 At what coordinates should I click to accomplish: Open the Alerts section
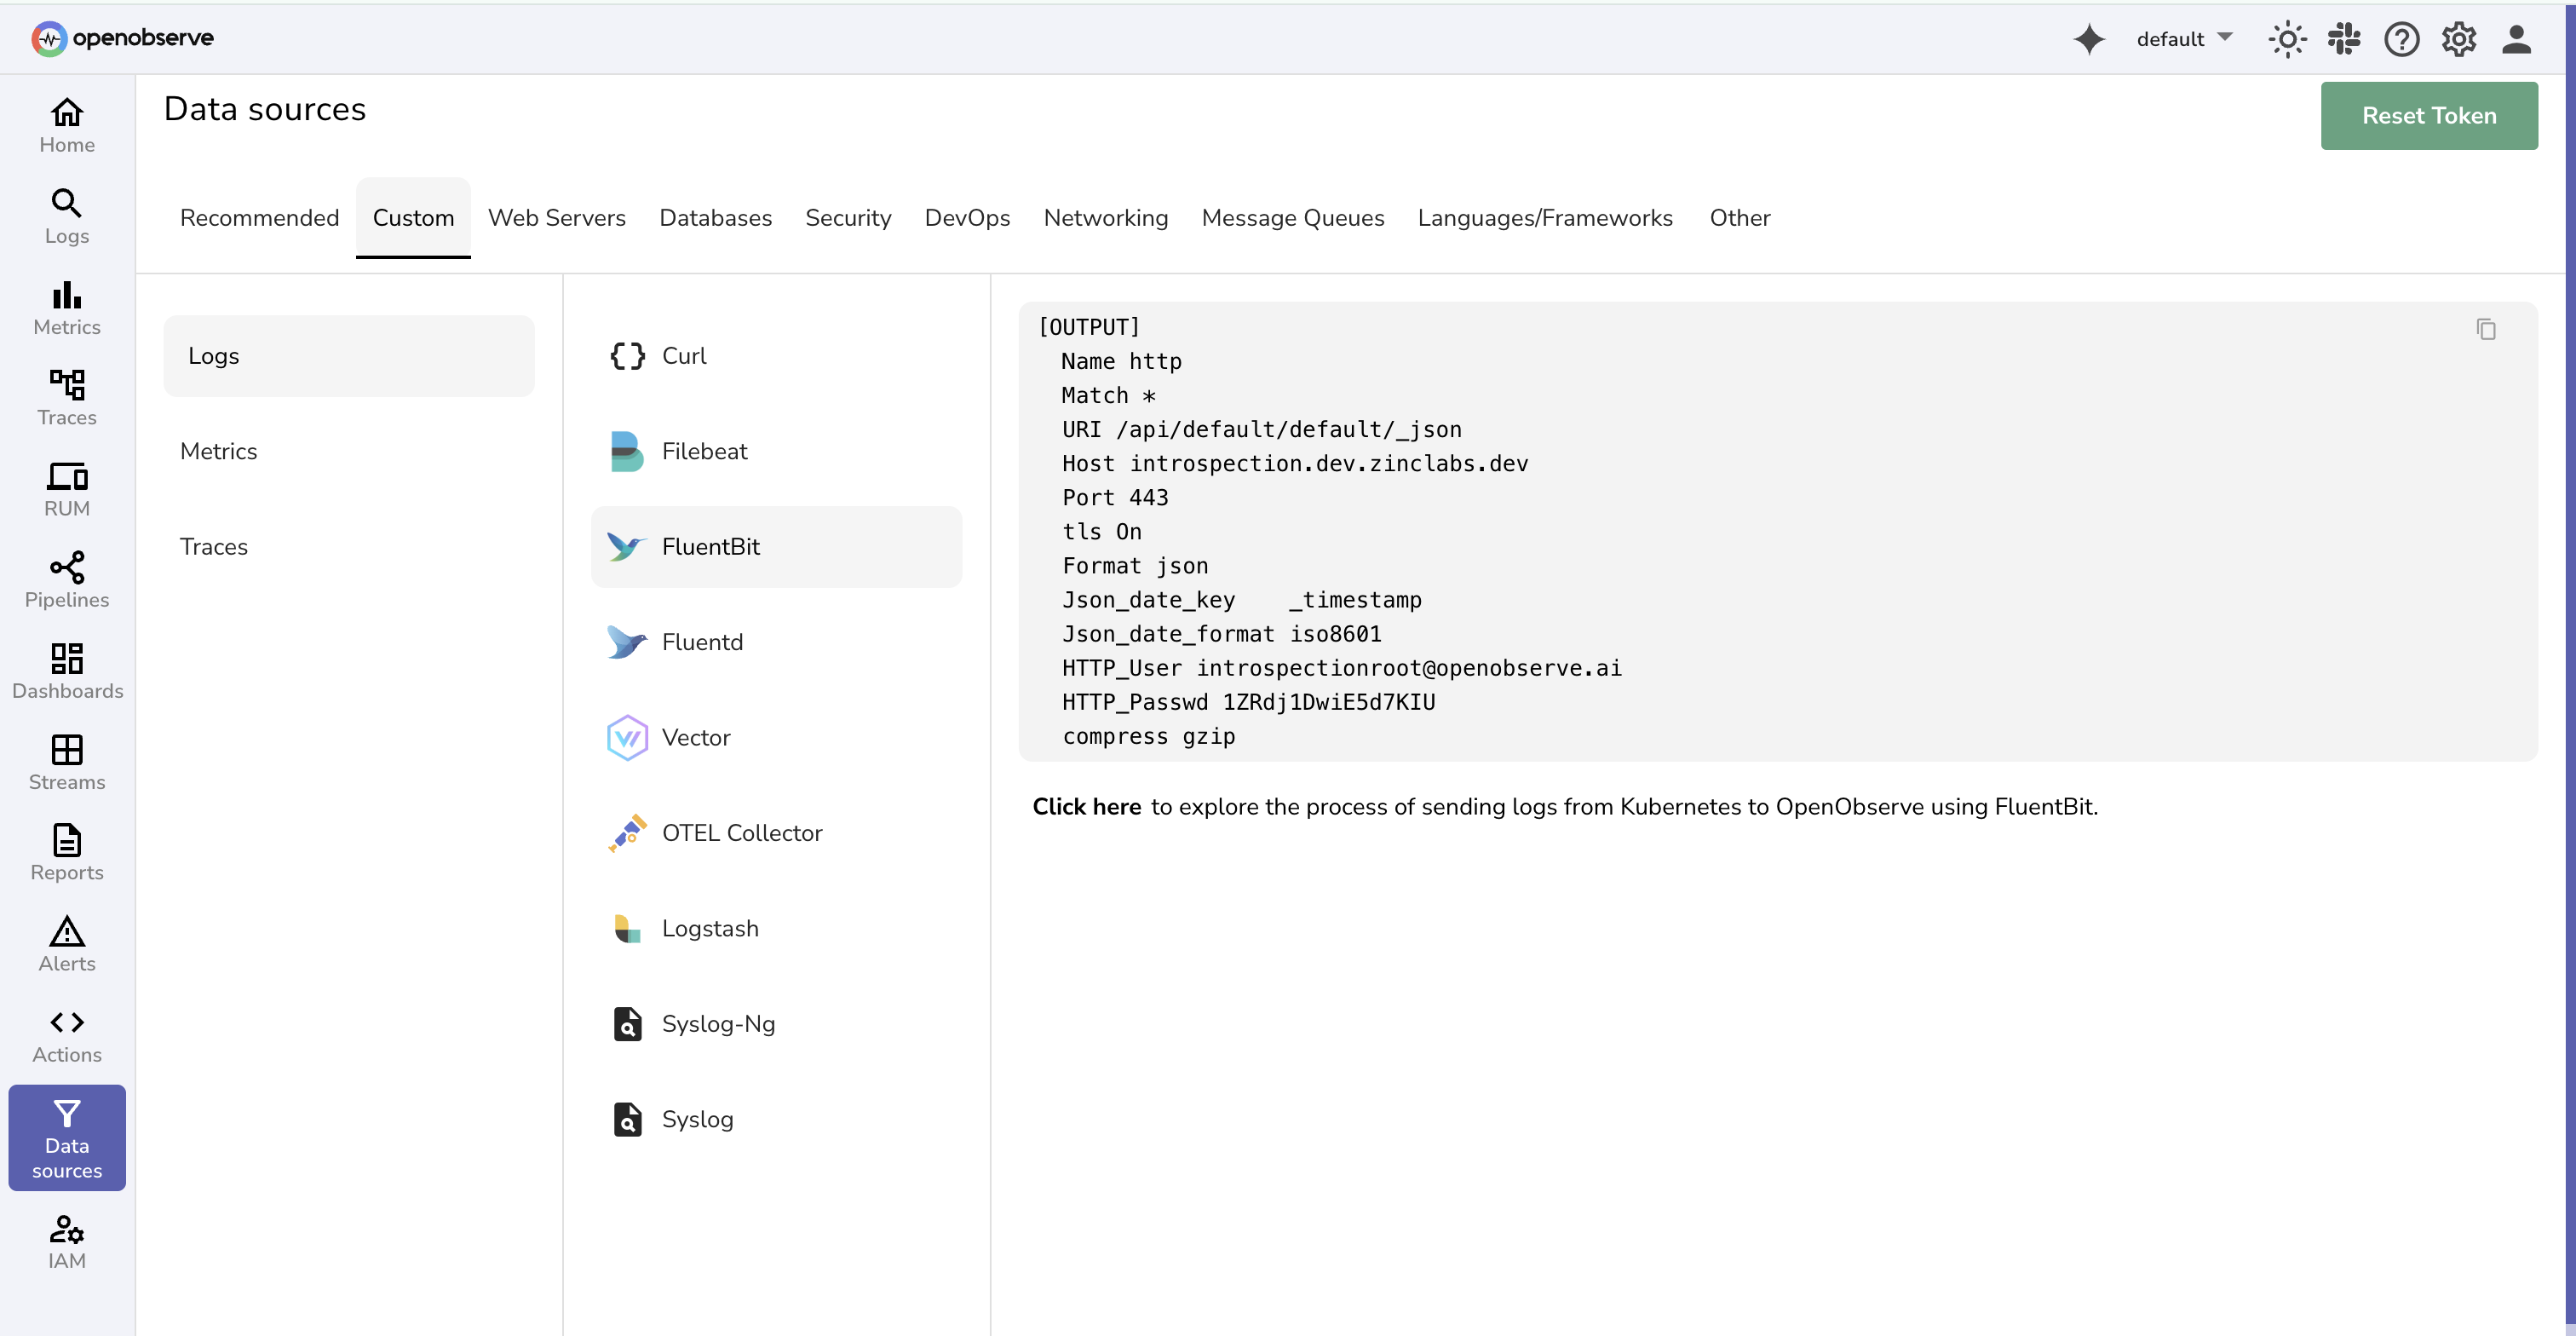[x=66, y=944]
